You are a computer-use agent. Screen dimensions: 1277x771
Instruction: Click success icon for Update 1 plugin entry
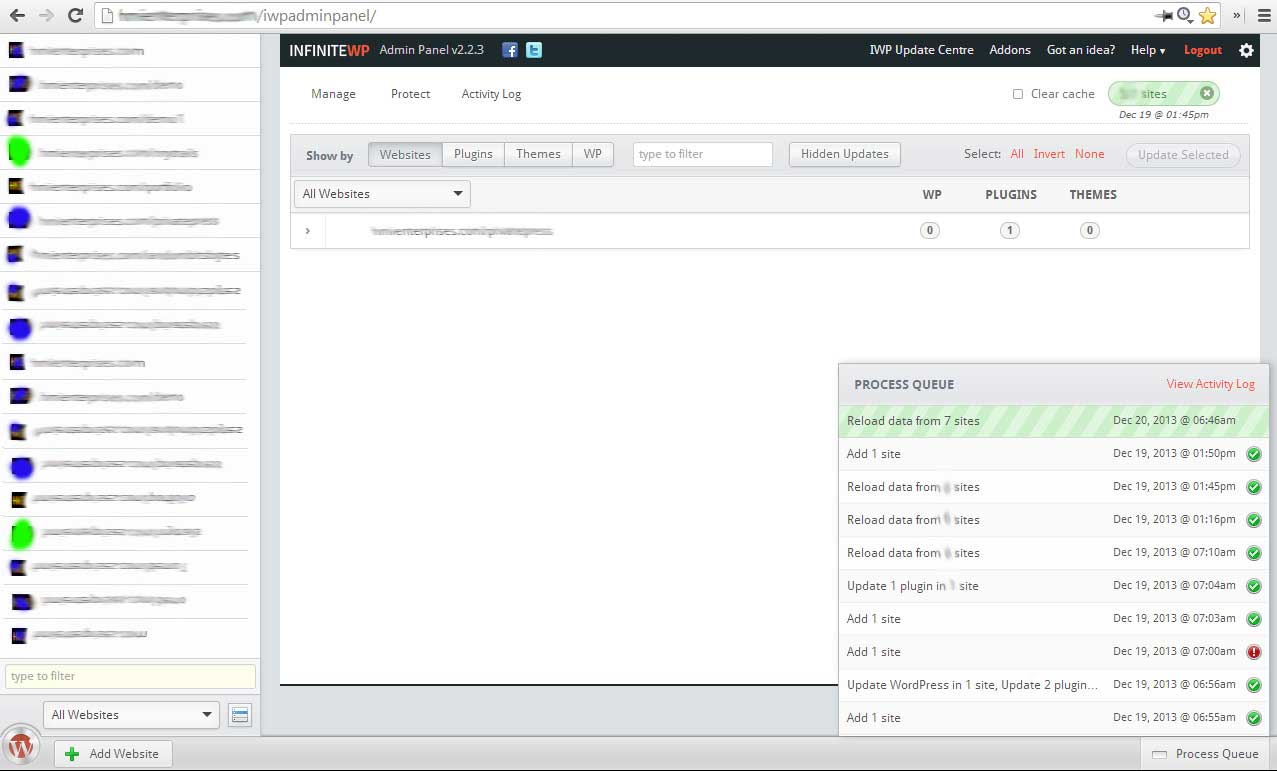pyautogui.click(x=1254, y=586)
